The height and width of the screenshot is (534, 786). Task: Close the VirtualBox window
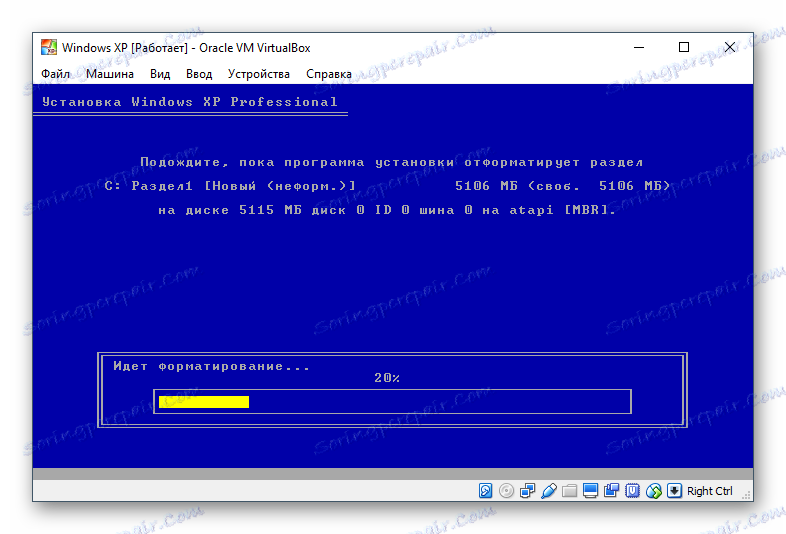(x=730, y=47)
